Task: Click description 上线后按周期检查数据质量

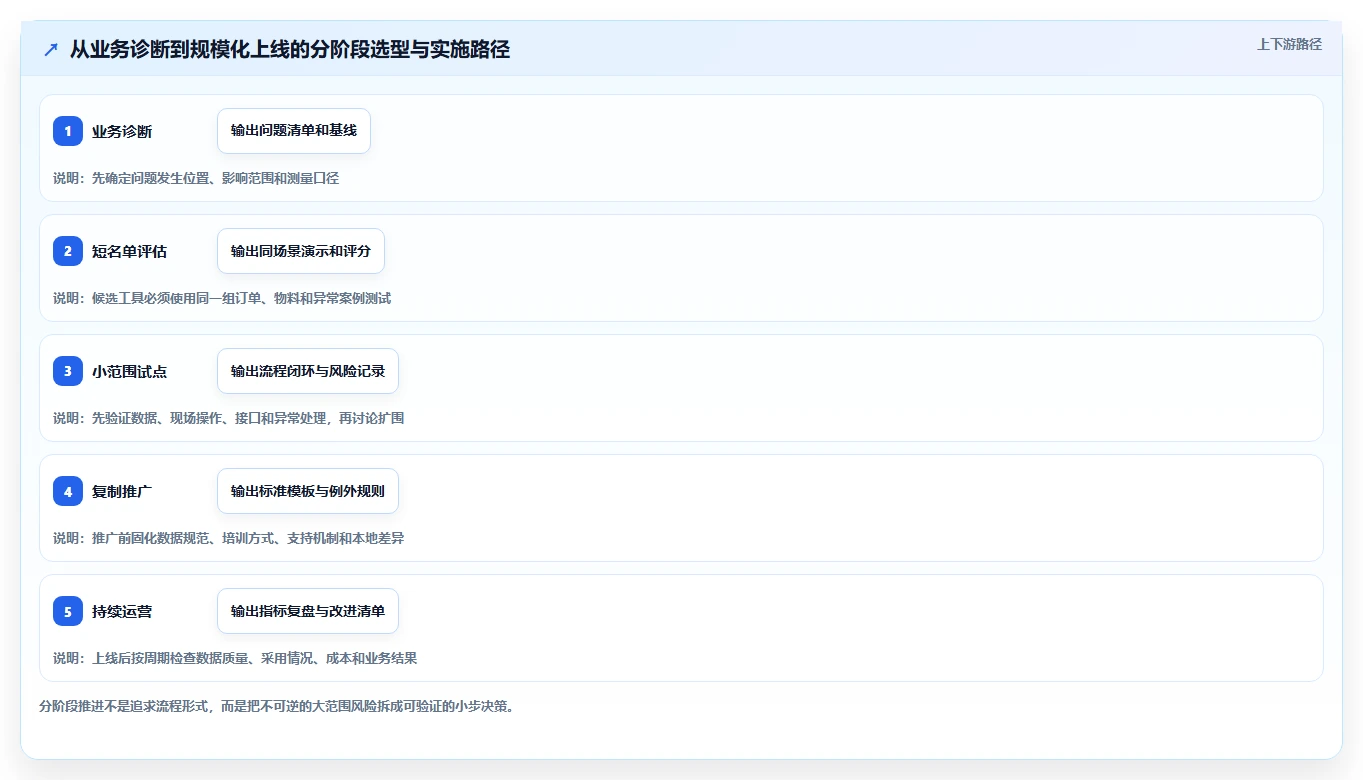Action: 235,658
